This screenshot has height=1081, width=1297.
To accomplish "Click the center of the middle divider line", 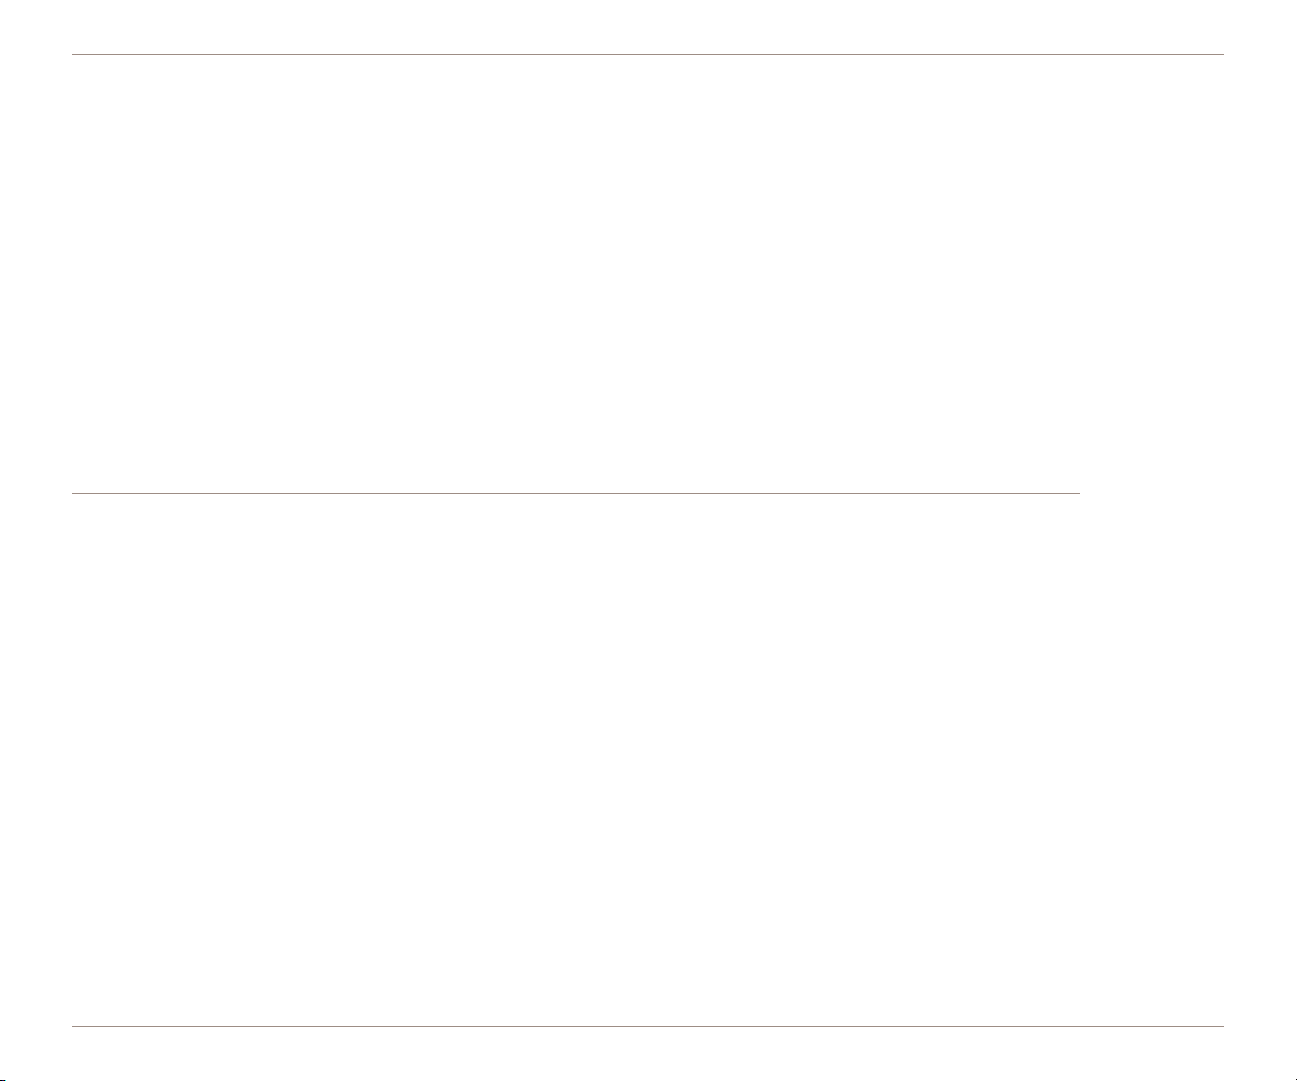I will tap(576, 493).
